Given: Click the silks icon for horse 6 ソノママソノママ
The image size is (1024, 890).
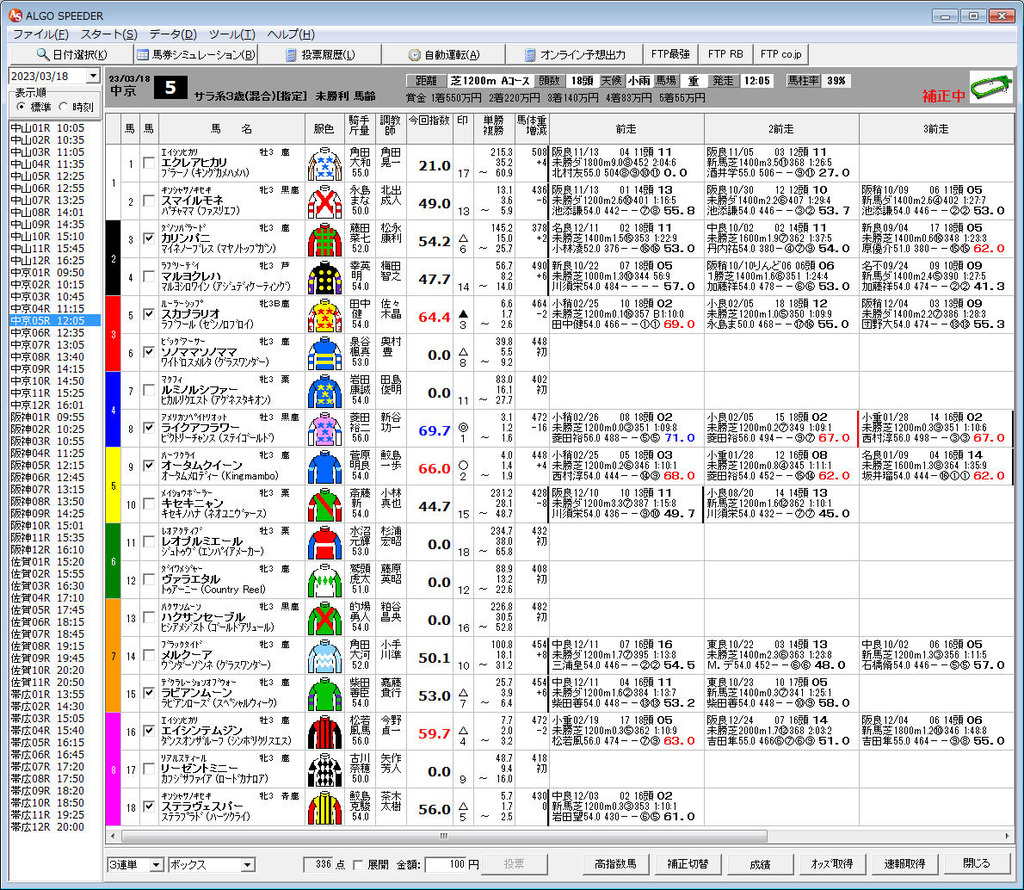Looking at the screenshot, I should coord(325,353).
